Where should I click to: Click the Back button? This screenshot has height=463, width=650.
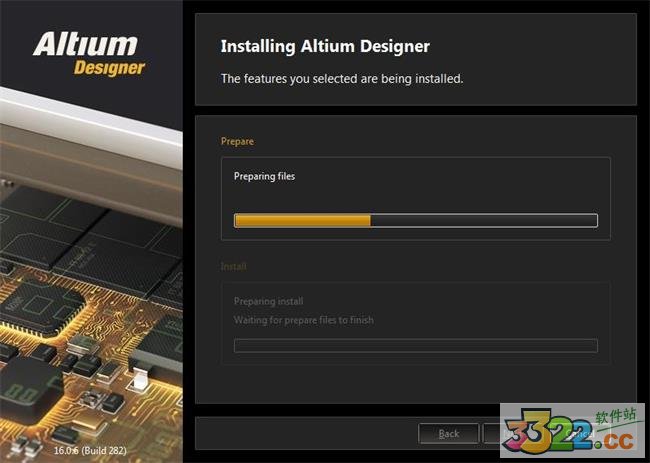point(449,434)
